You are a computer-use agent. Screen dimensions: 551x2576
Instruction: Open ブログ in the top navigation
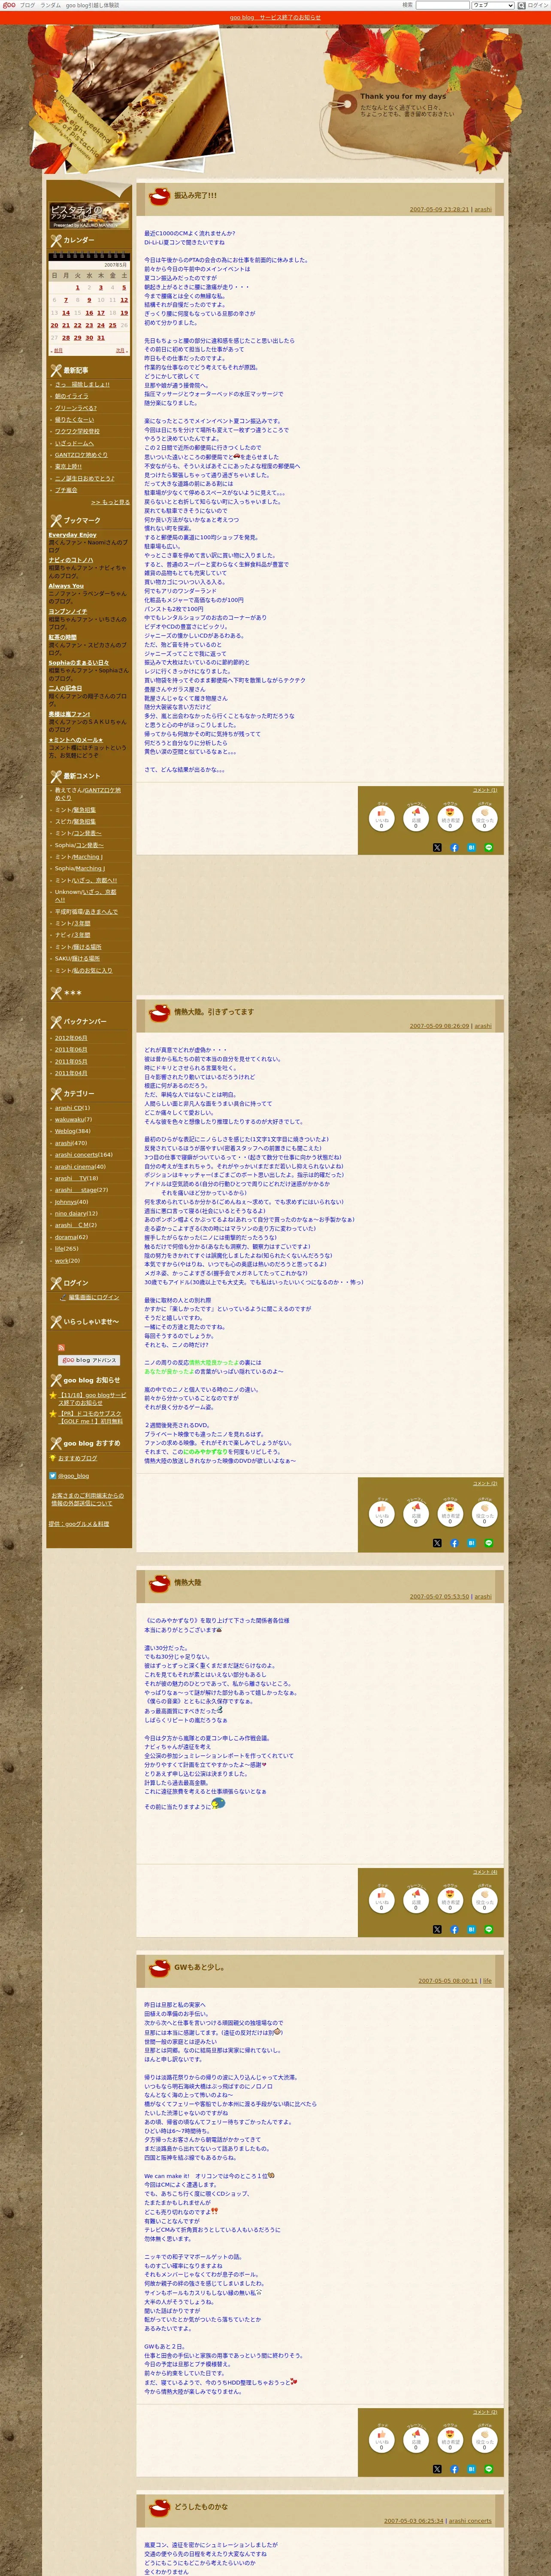[x=27, y=5]
